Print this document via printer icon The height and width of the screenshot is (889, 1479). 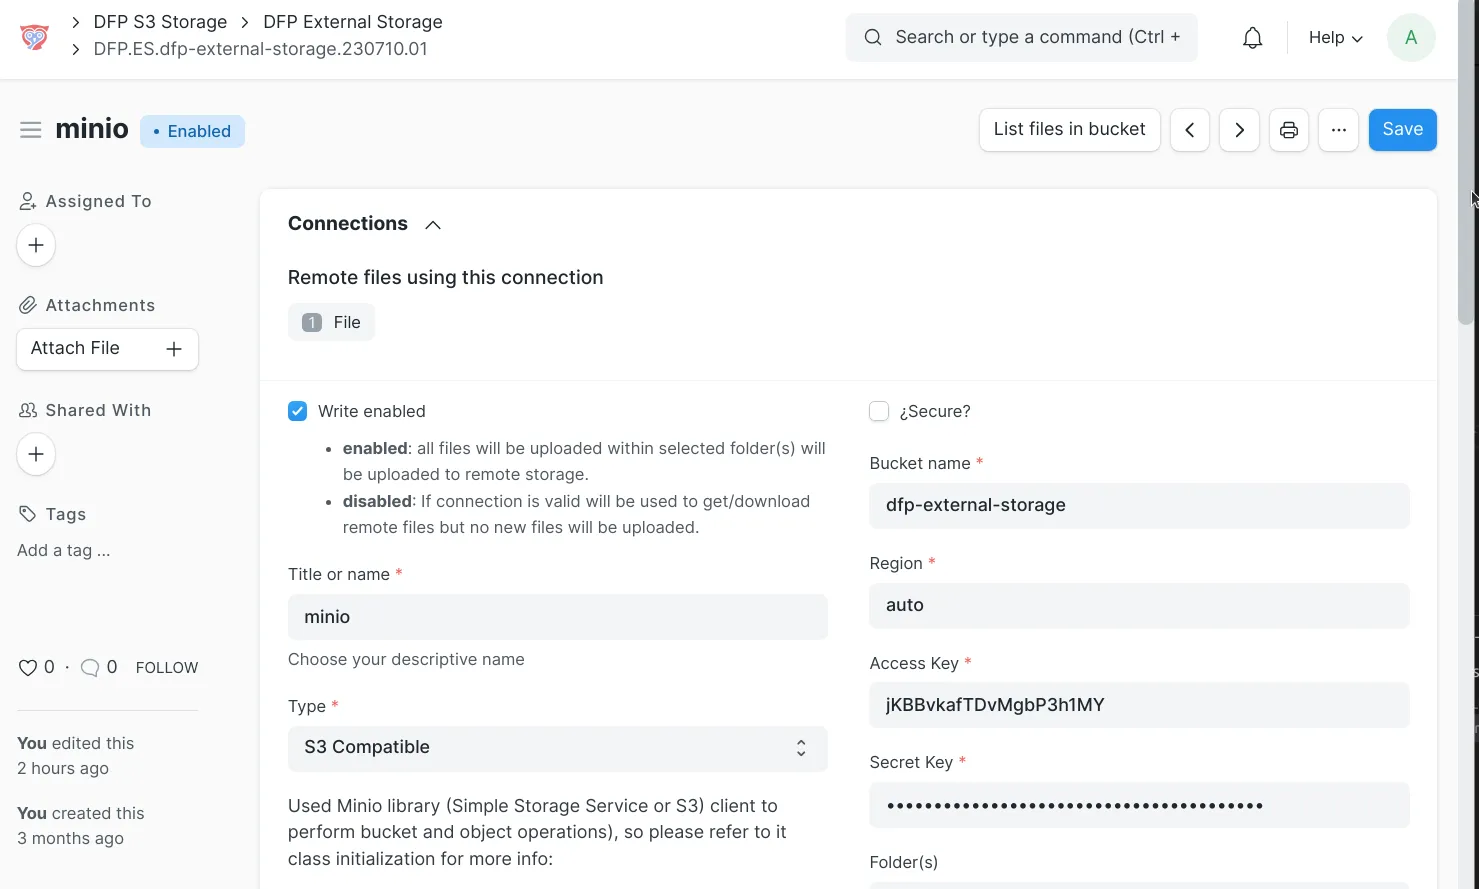point(1288,130)
